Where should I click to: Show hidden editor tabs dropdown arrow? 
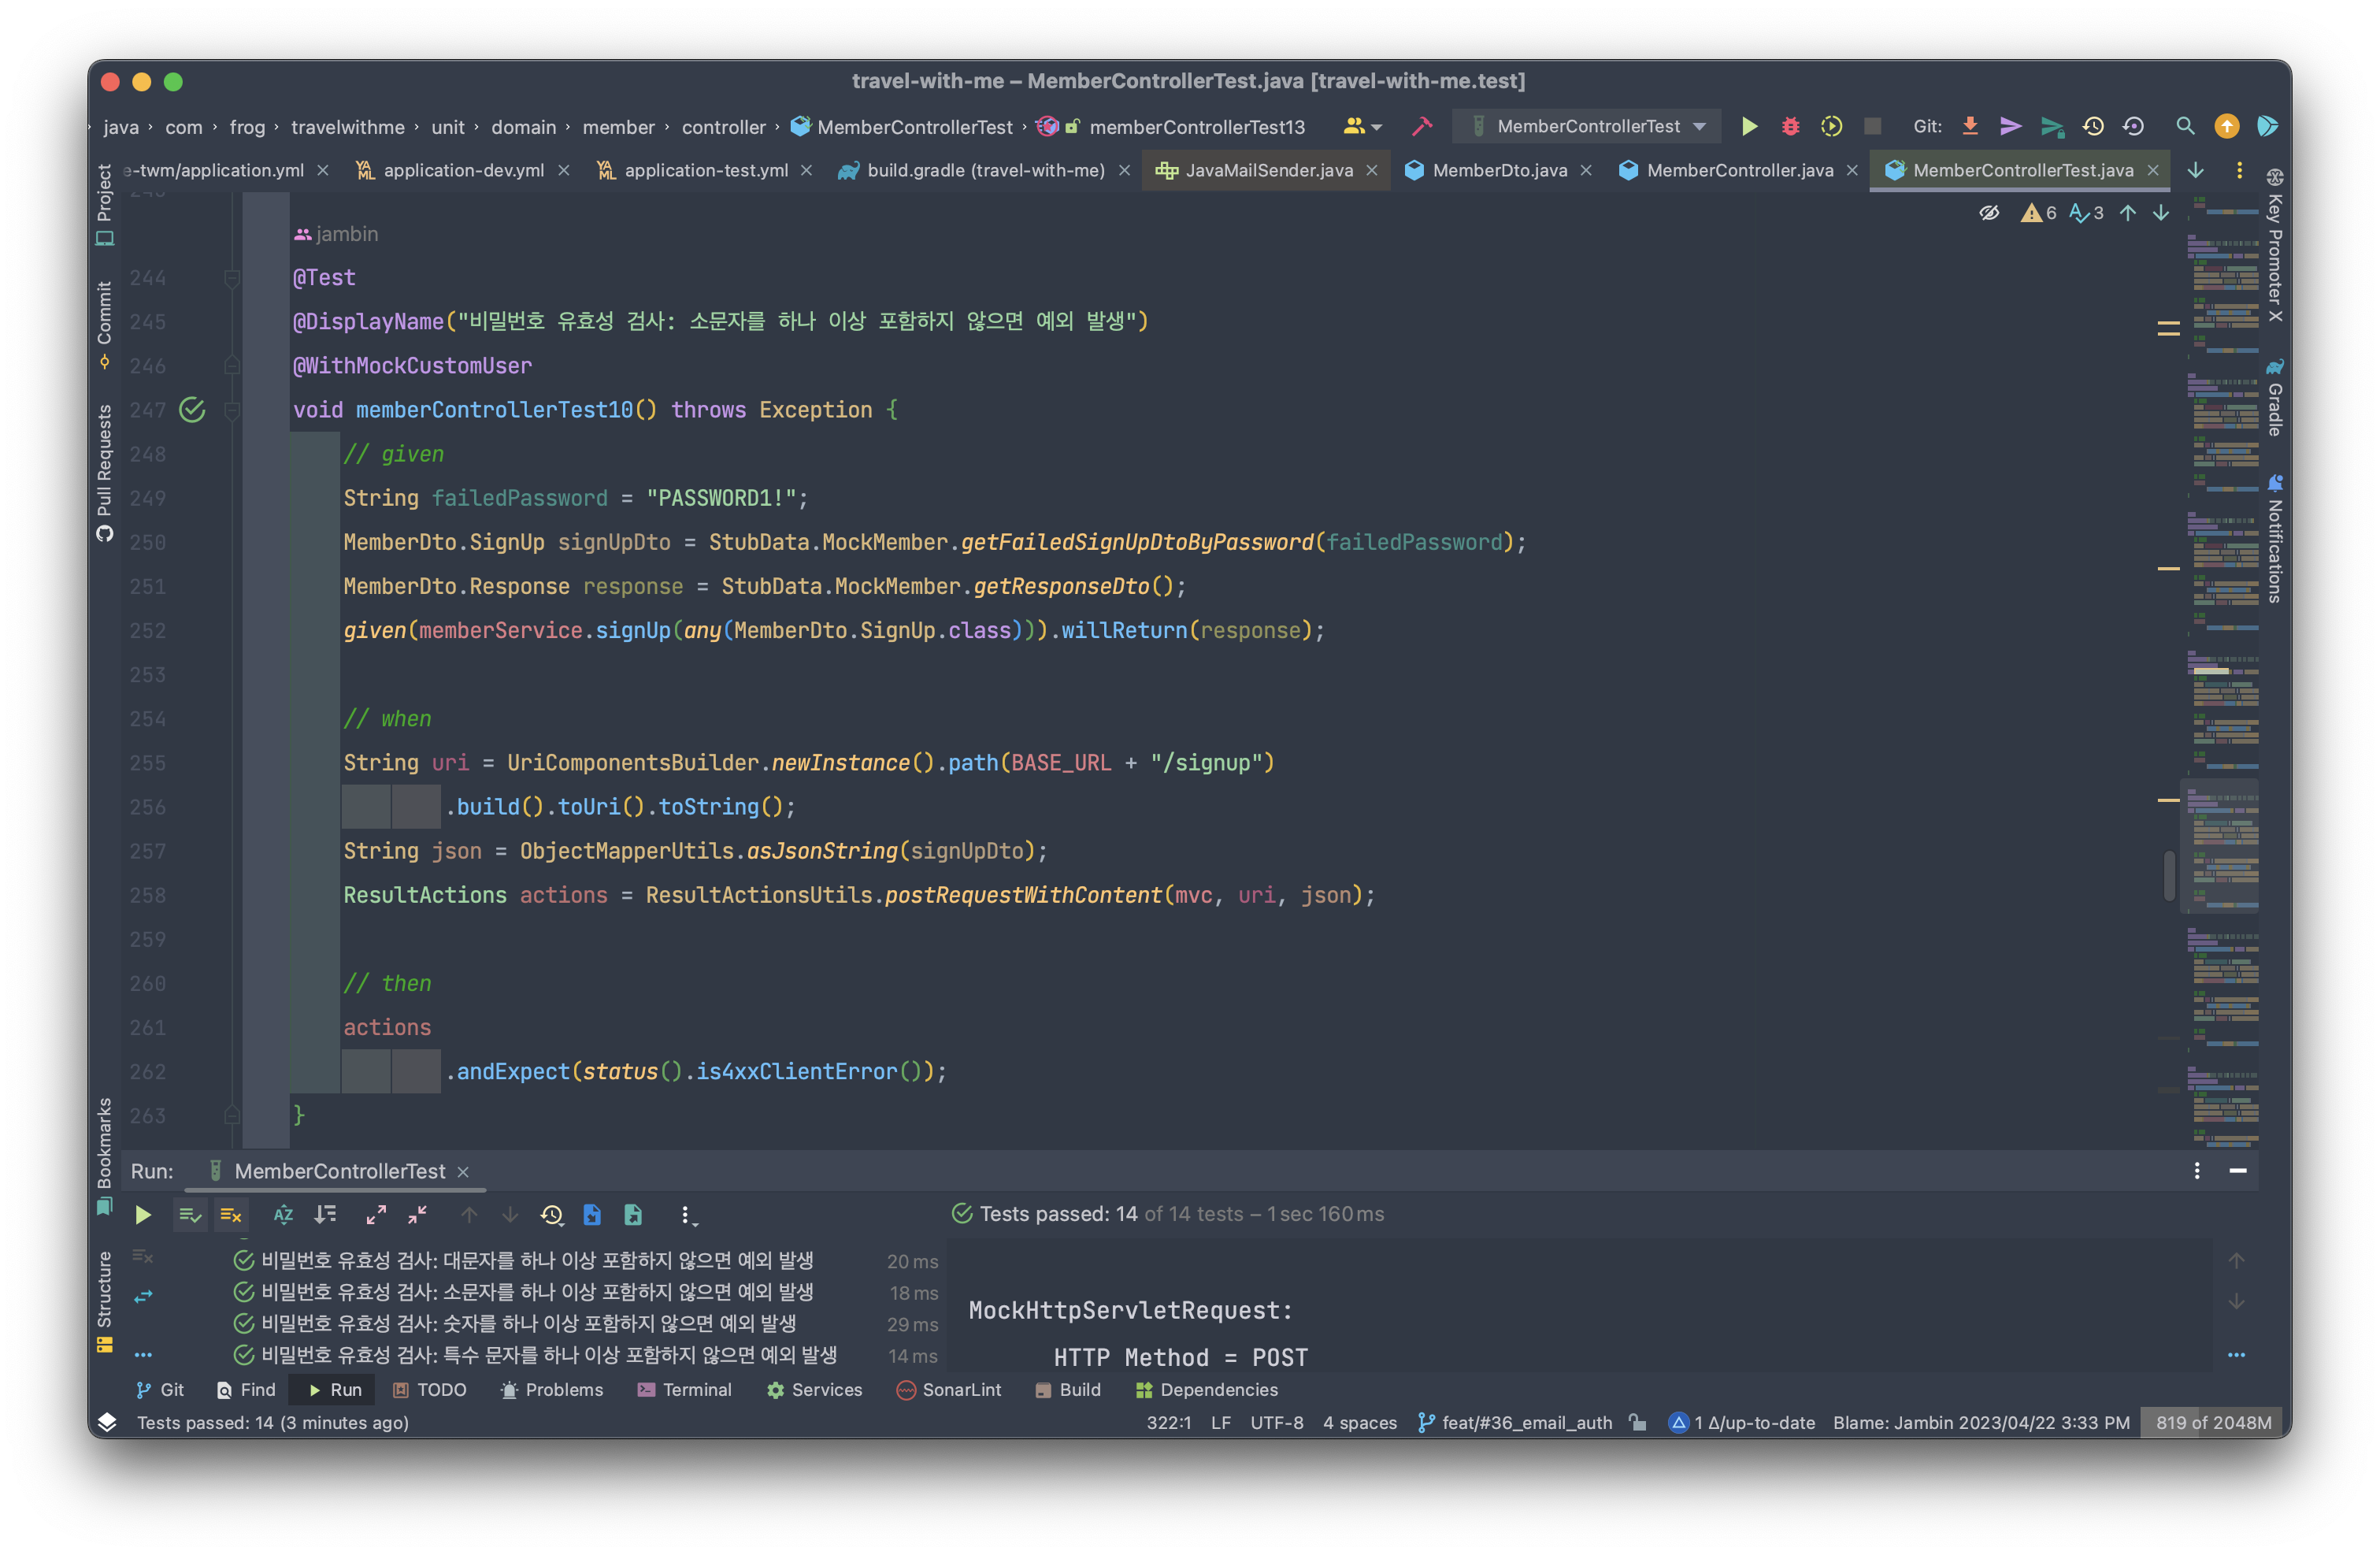2196,170
